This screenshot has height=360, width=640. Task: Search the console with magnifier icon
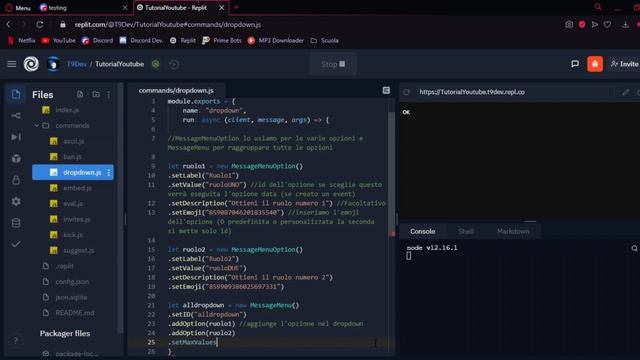point(634,248)
